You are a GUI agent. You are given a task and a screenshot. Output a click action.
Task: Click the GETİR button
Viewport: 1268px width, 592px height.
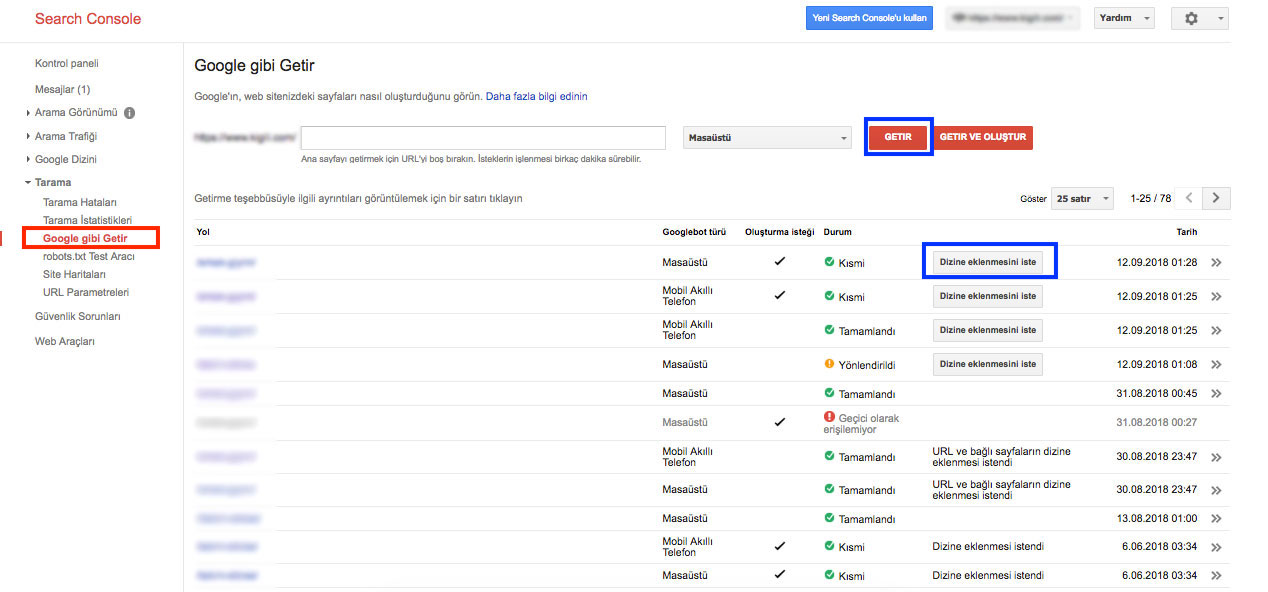click(x=898, y=137)
